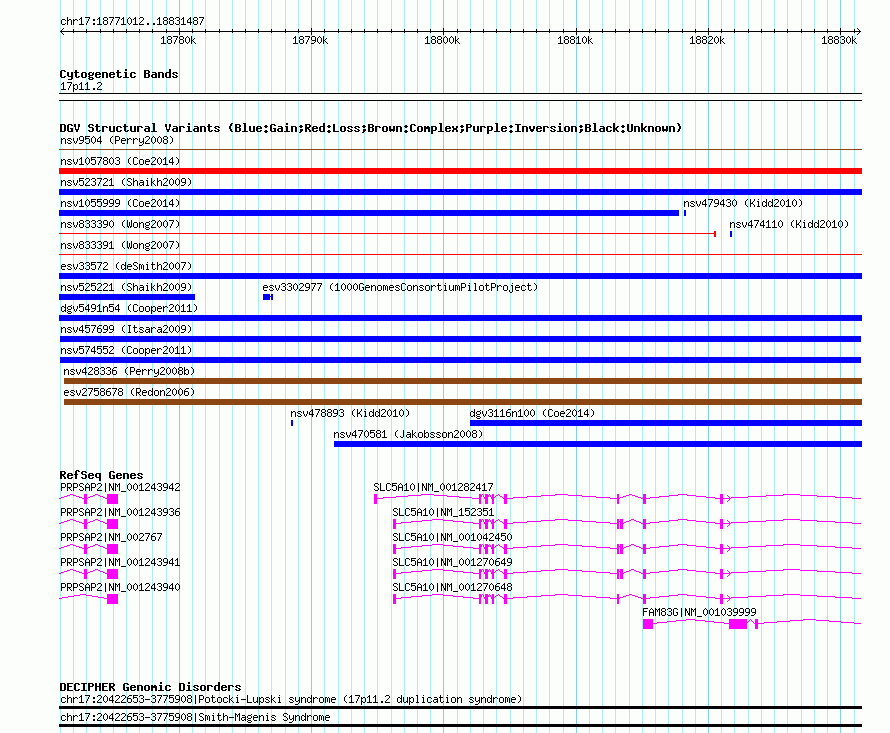Click the red nsv1057803 loss variant bar
The height and width of the screenshot is (733, 890).
pos(460,171)
